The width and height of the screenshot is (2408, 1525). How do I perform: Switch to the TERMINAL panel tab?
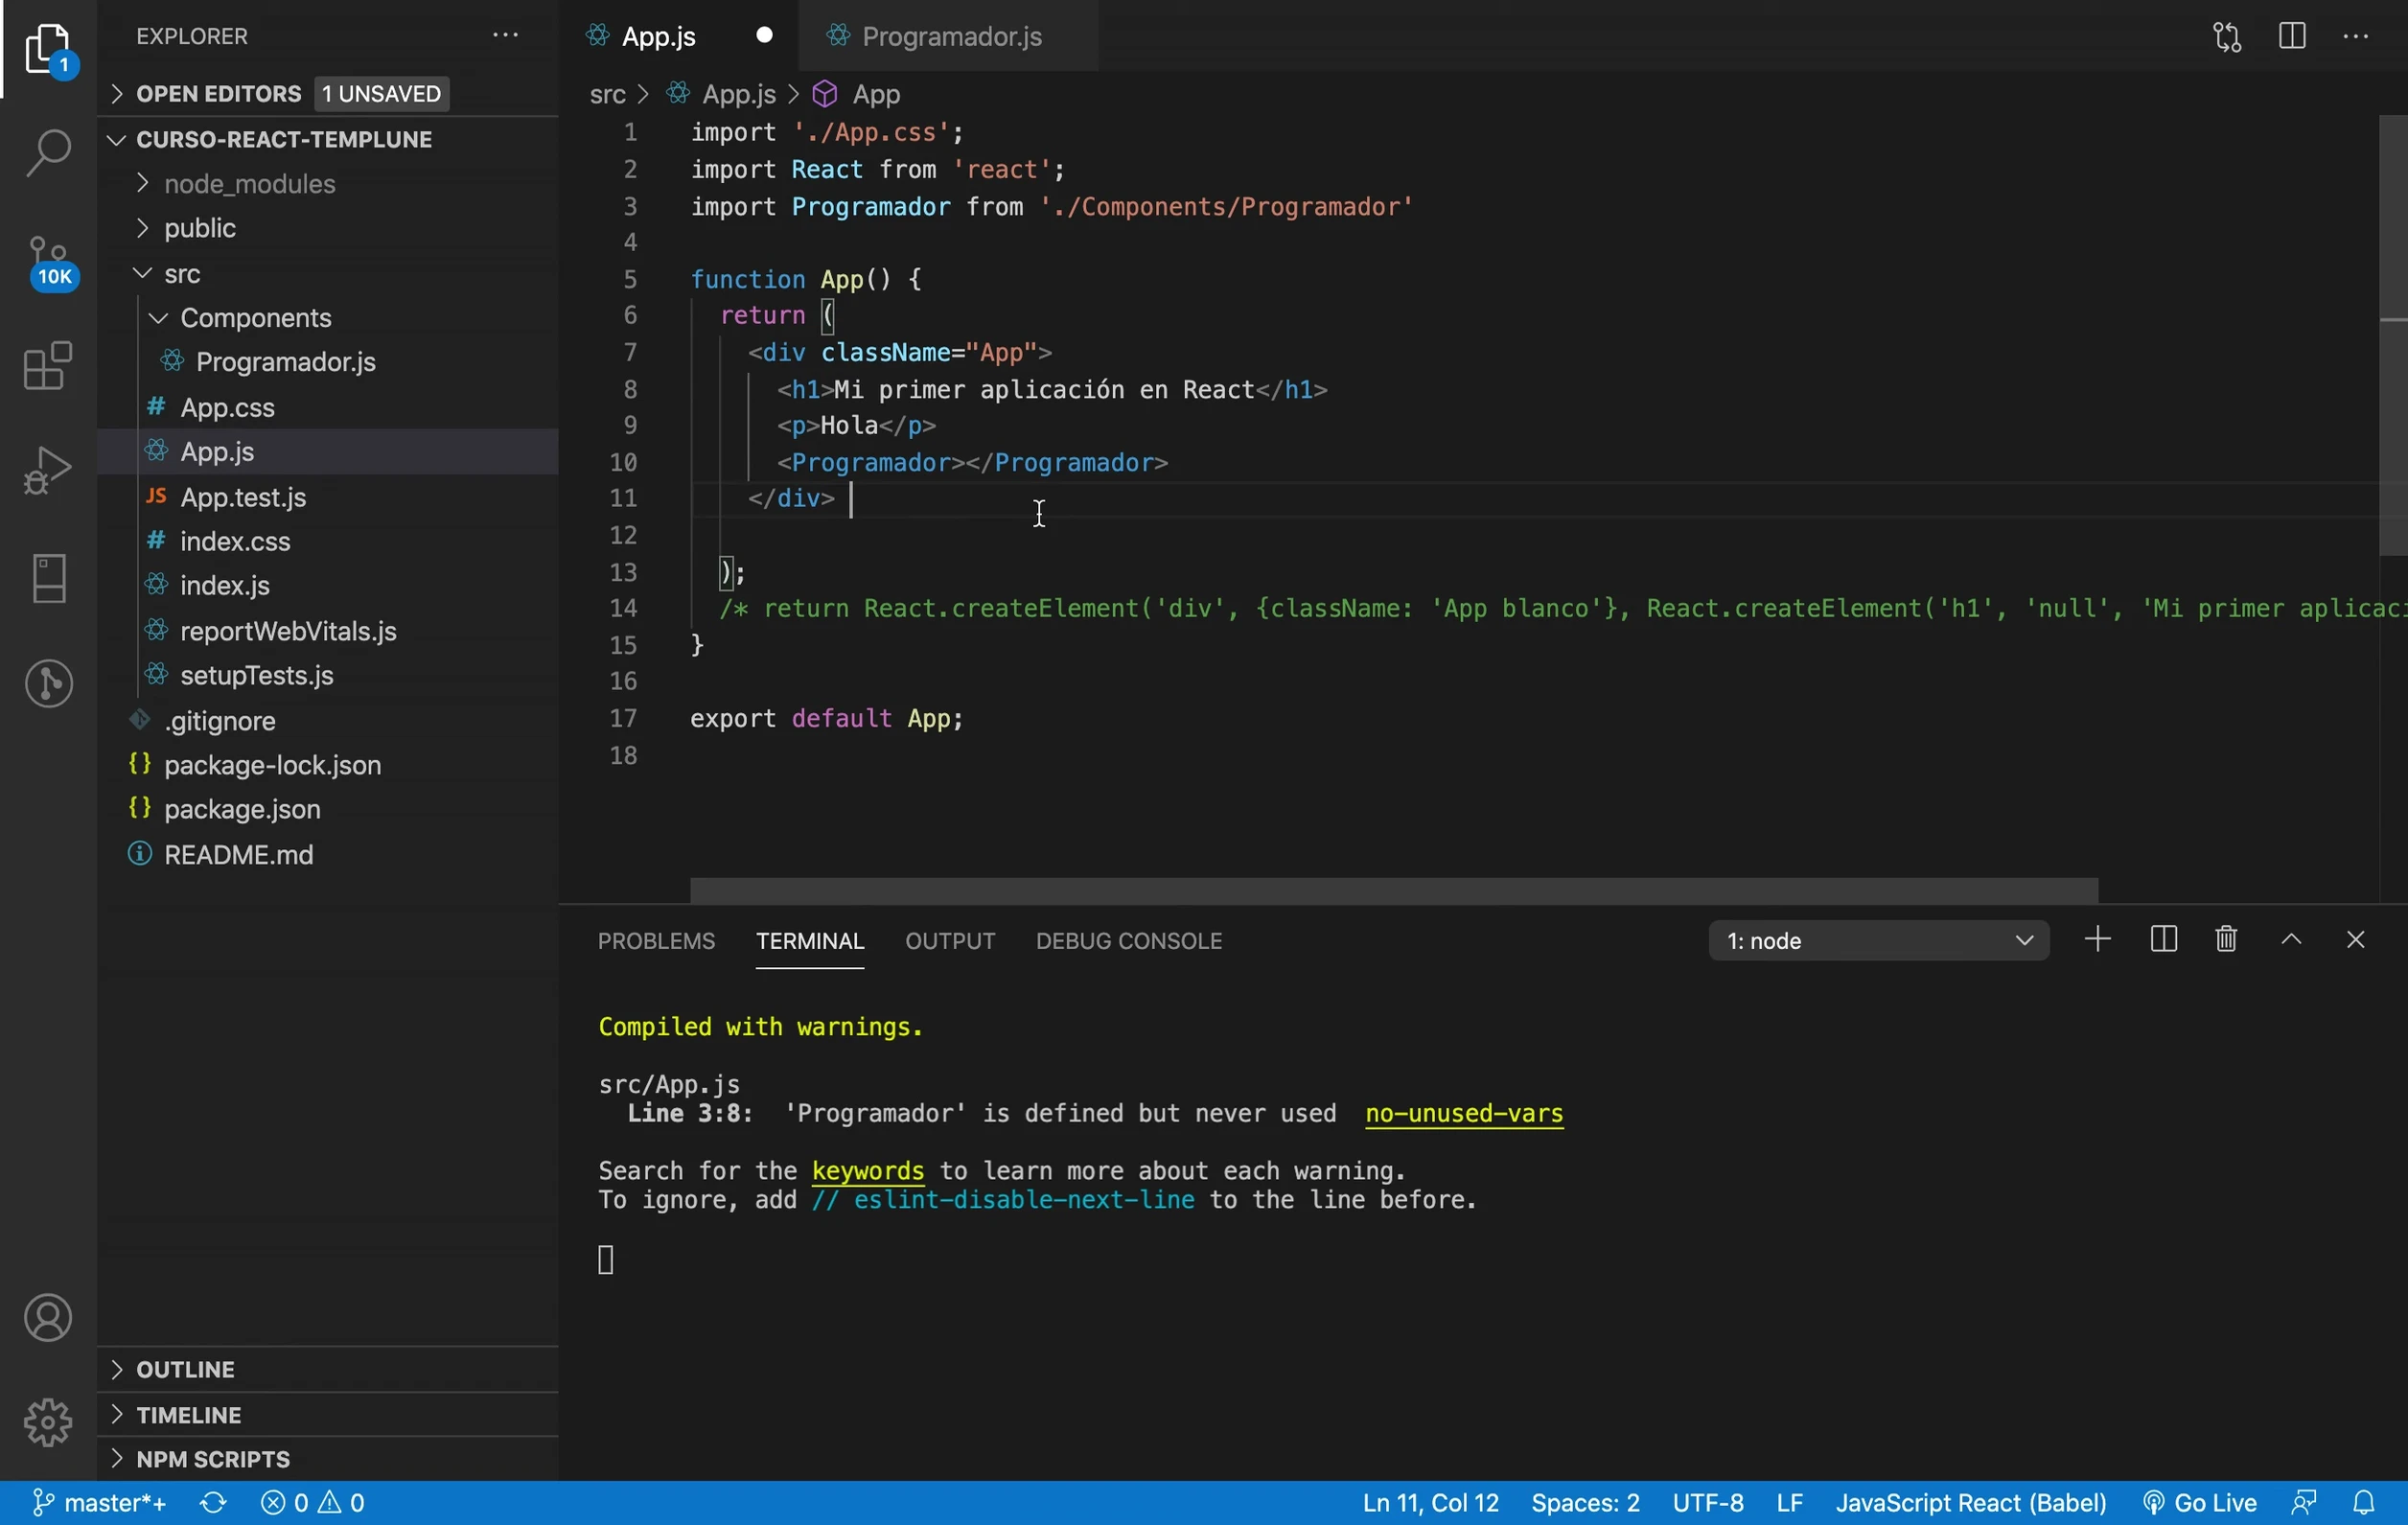(810, 941)
